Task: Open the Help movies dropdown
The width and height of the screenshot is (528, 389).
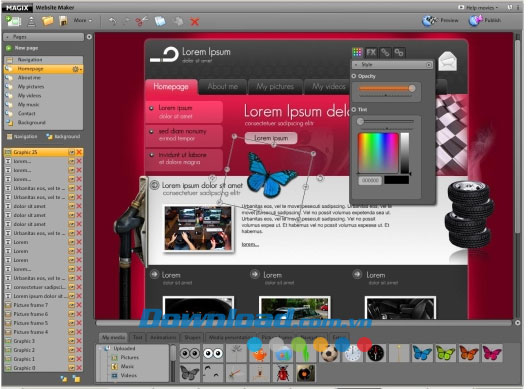Action: click(x=478, y=7)
